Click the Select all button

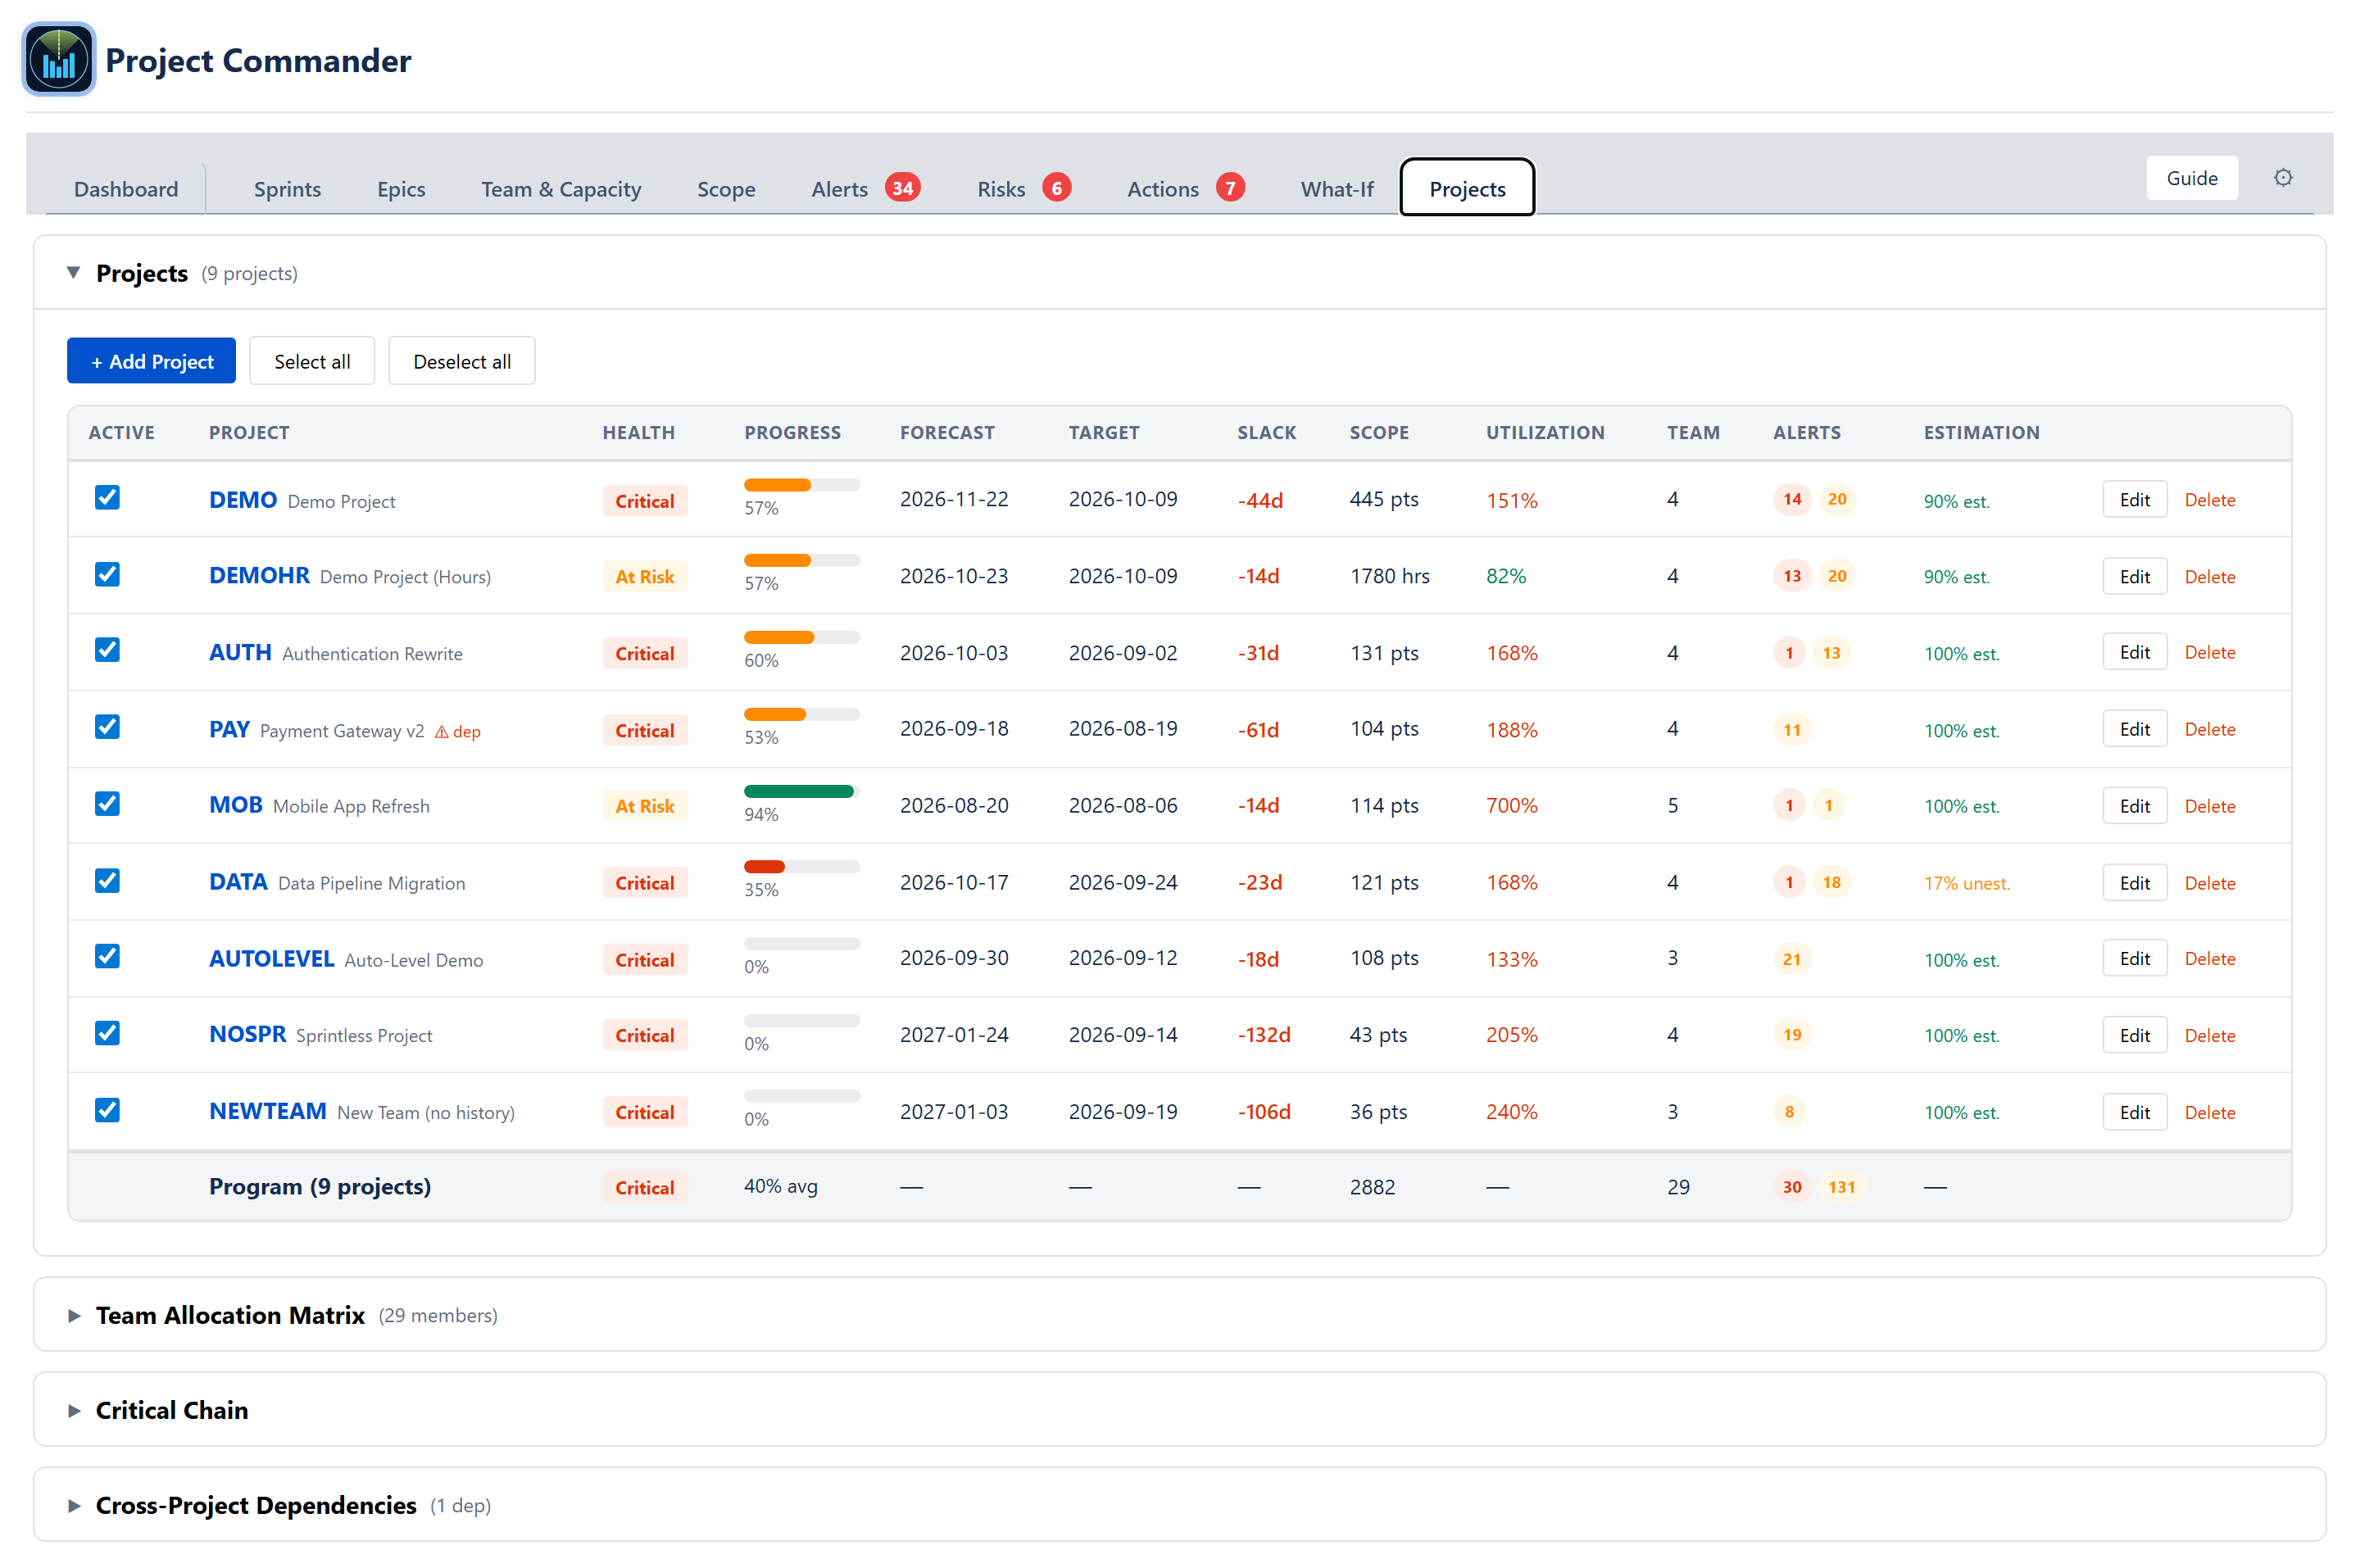point(312,361)
